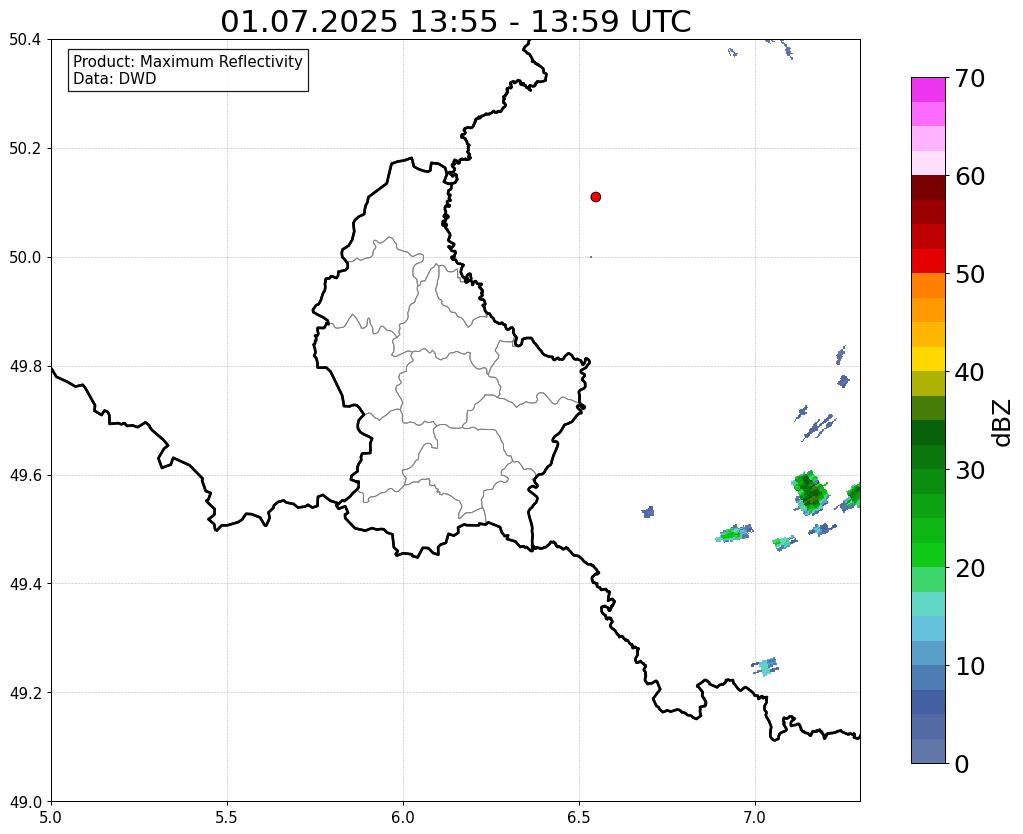Select the 60 tick on the colorbar
Screen dimensions: 1023x834
[x=970, y=176]
